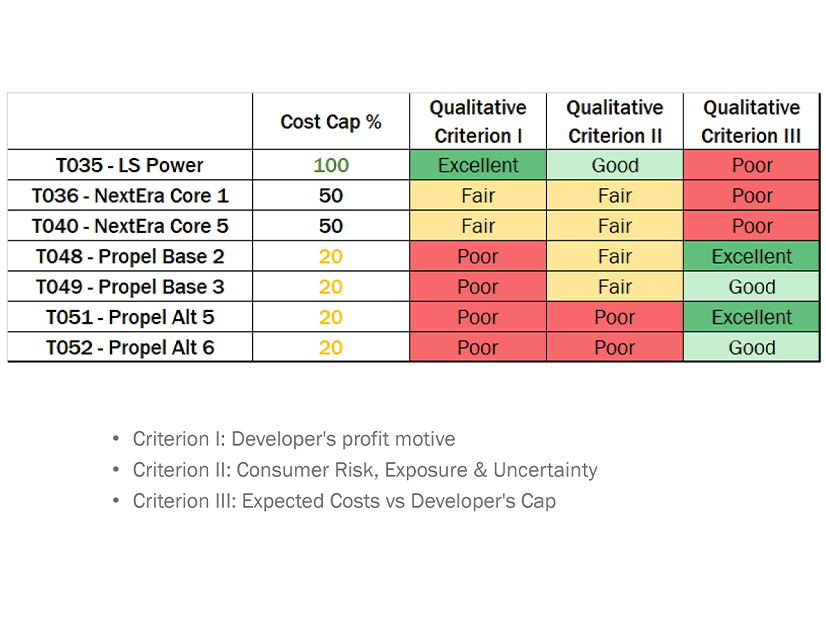Viewport: 826px width, 620px height.
Task: Click the Qualitative Criterion III column header
Action: [x=752, y=122]
